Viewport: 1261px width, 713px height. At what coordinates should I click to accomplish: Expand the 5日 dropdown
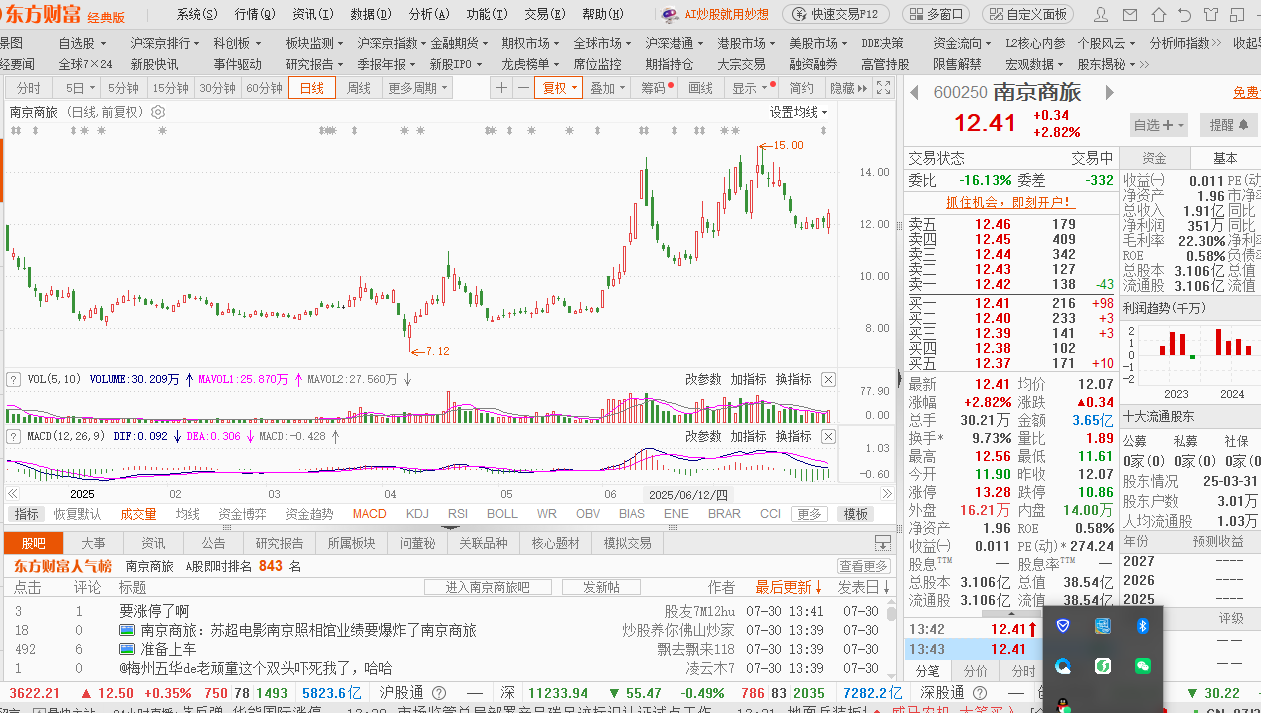pyautogui.click(x=80, y=87)
